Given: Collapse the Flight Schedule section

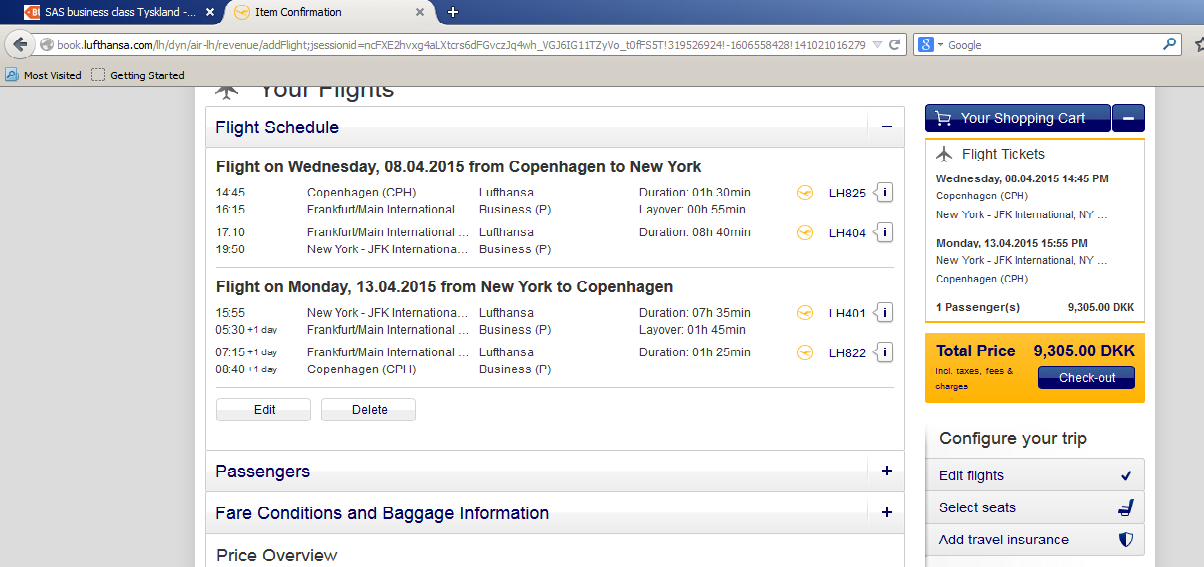Looking at the screenshot, I should (886, 127).
